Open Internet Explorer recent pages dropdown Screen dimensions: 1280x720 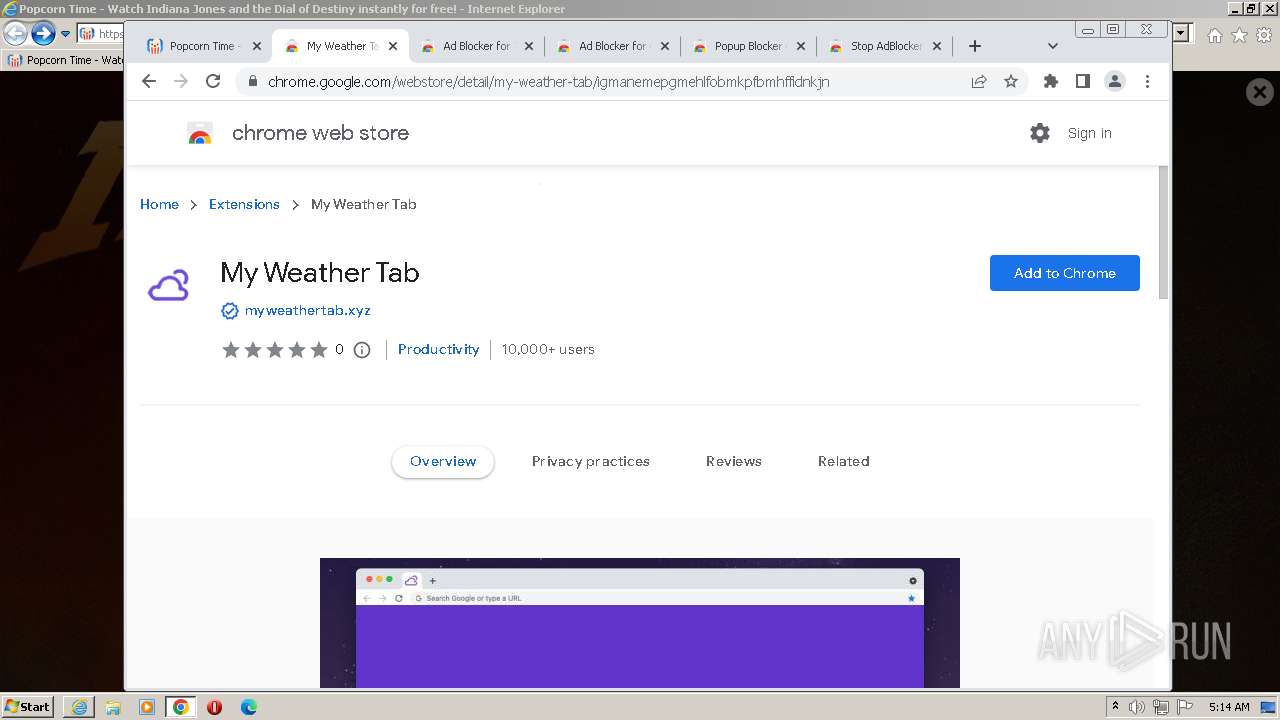[65, 34]
